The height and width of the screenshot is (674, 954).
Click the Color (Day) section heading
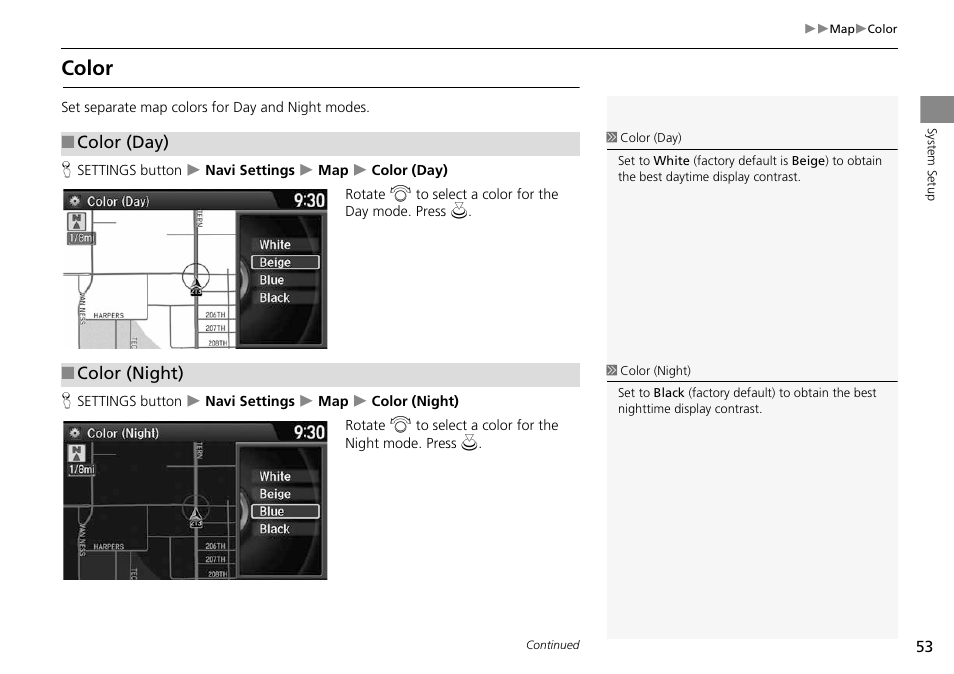point(123,142)
